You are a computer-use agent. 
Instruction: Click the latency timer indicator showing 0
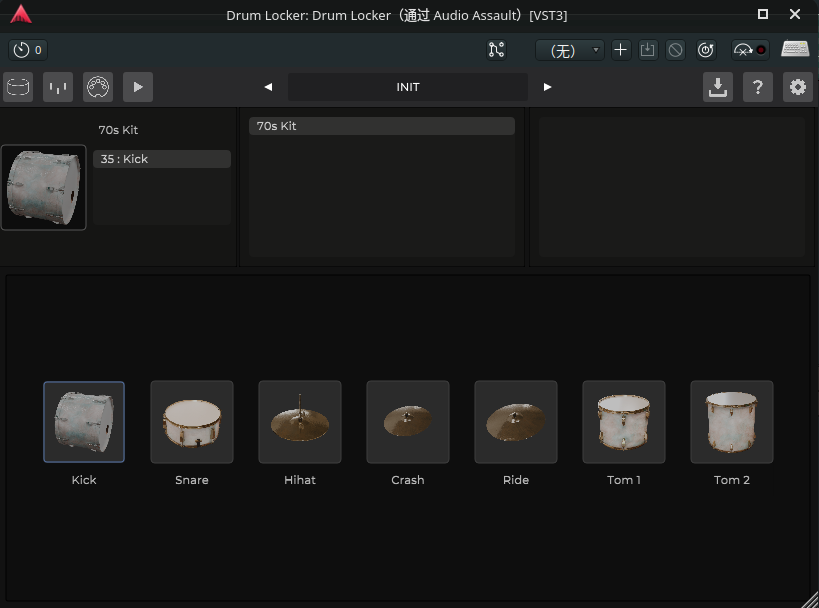click(x=28, y=50)
